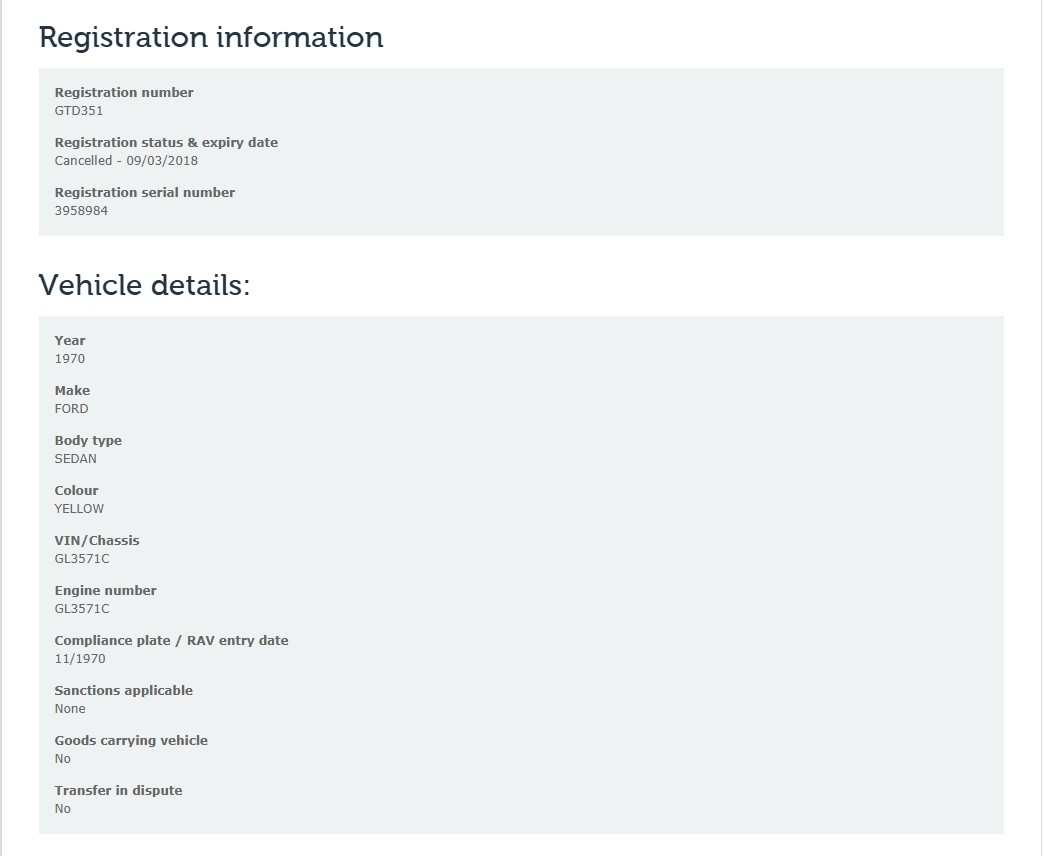Click the Sanctions applicable label
The image size is (1045, 856).
point(124,691)
